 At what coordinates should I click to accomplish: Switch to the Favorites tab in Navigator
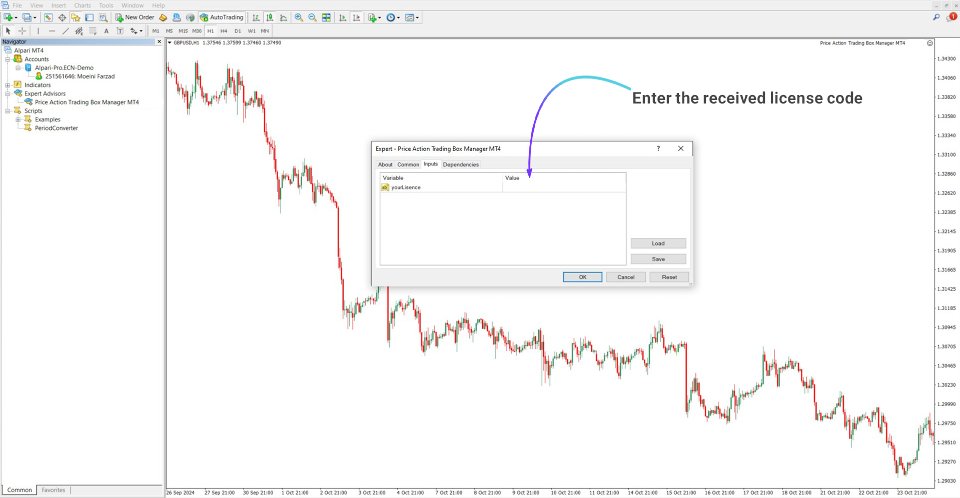tap(53, 490)
